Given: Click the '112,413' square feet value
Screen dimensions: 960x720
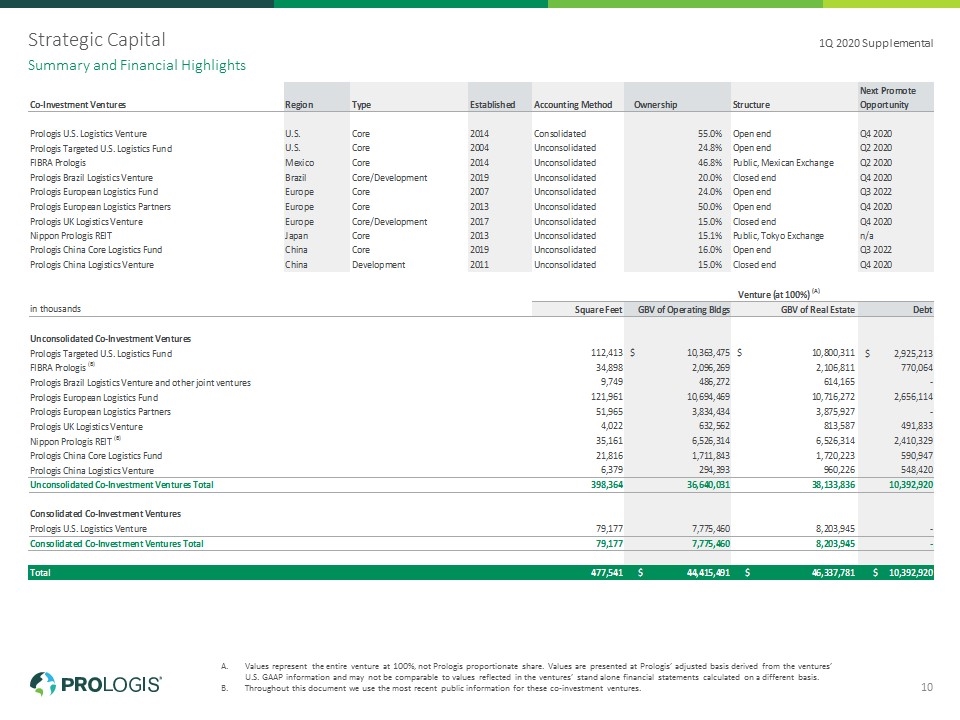Looking at the screenshot, I should [x=607, y=353].
